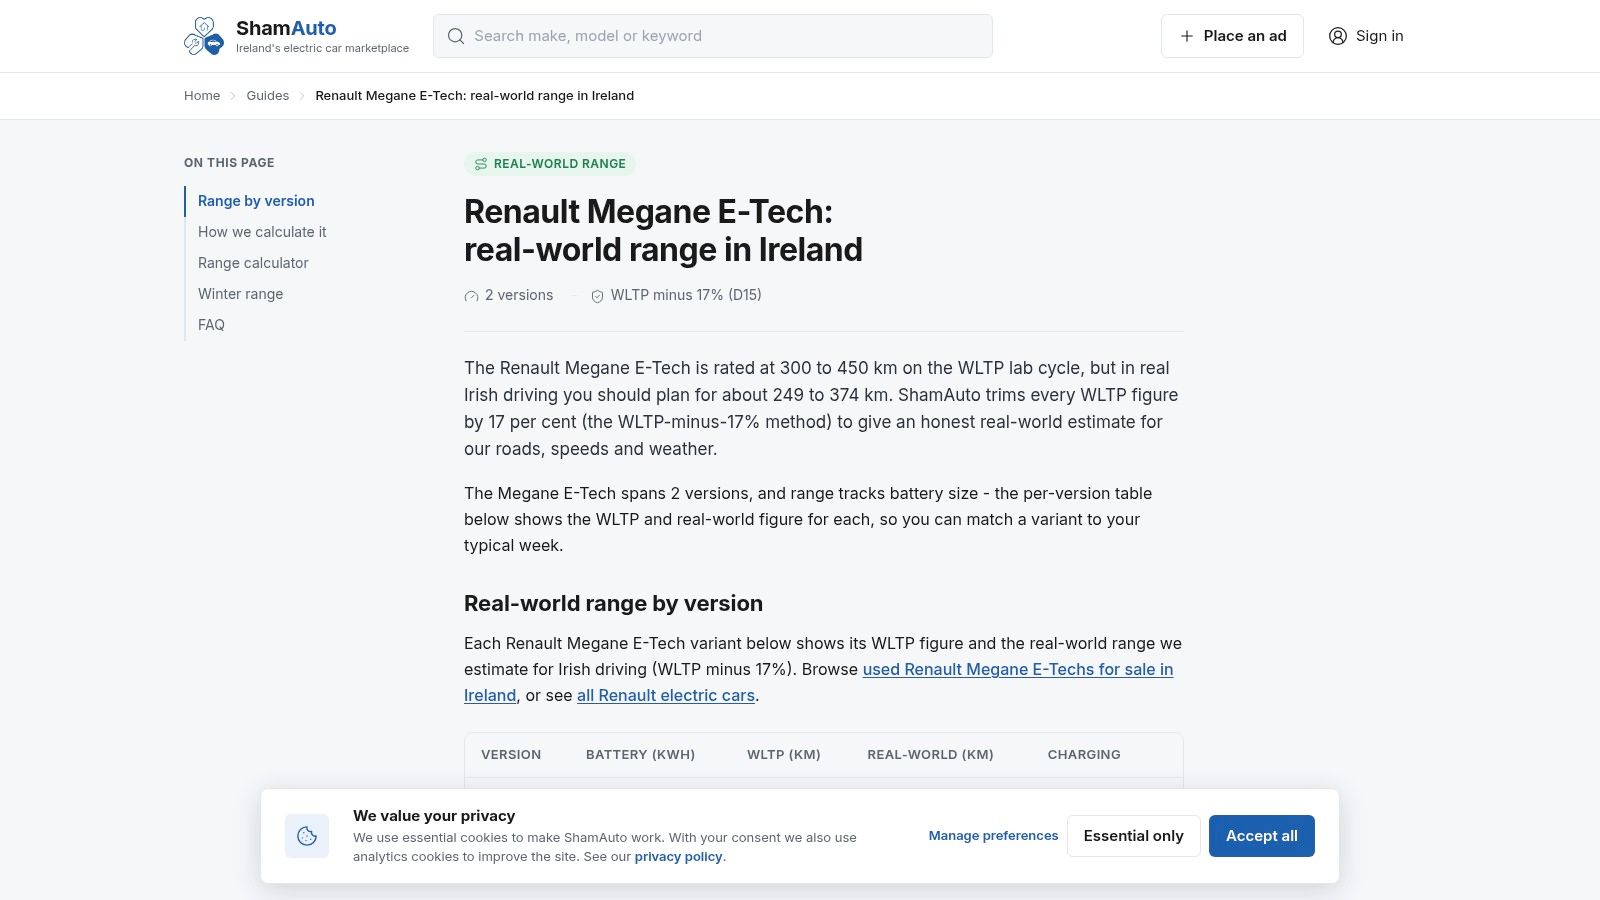
Task: Click the REAL-WORLD RANGE badge
Action: pyautogui.click(x=550, y=164)
